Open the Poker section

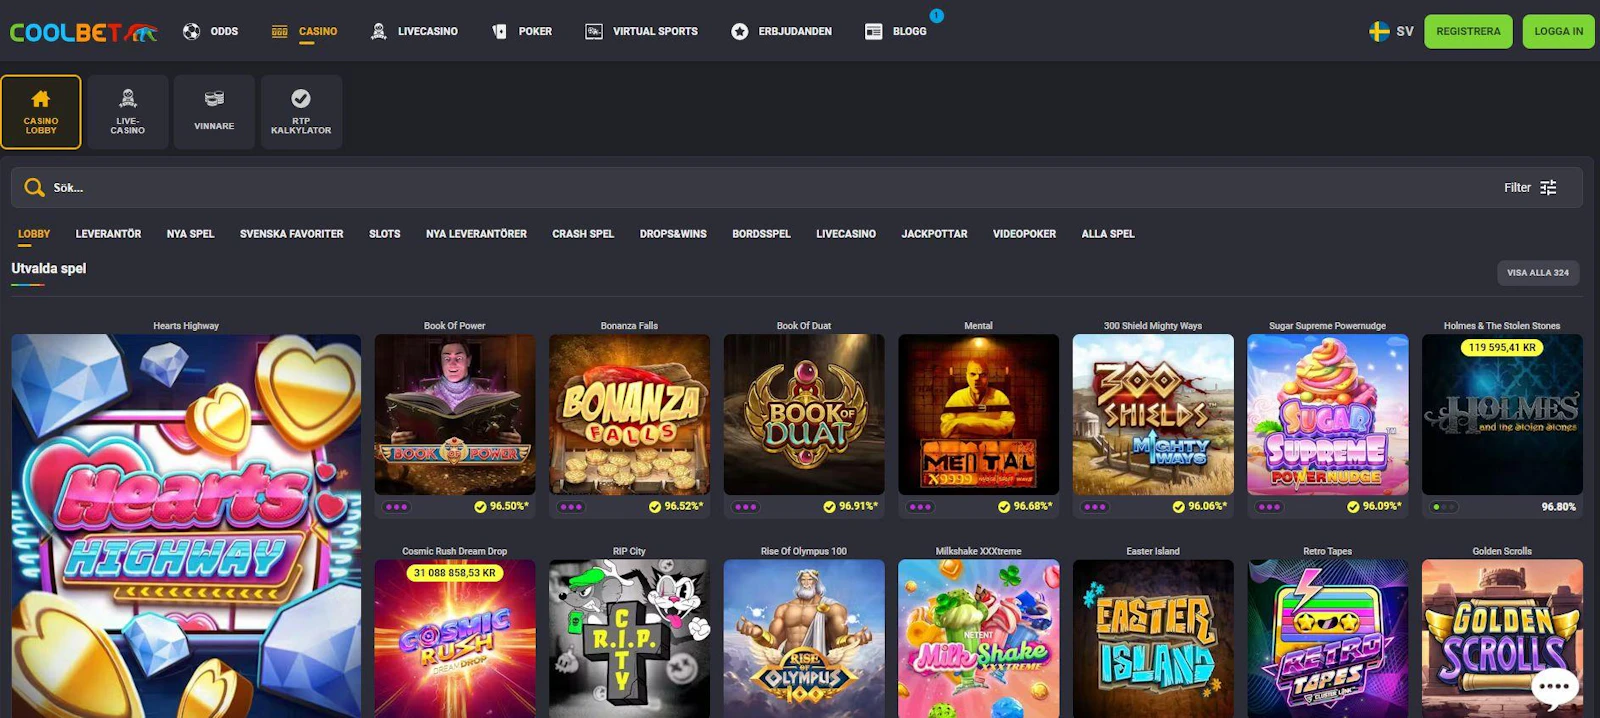point(522,31)
